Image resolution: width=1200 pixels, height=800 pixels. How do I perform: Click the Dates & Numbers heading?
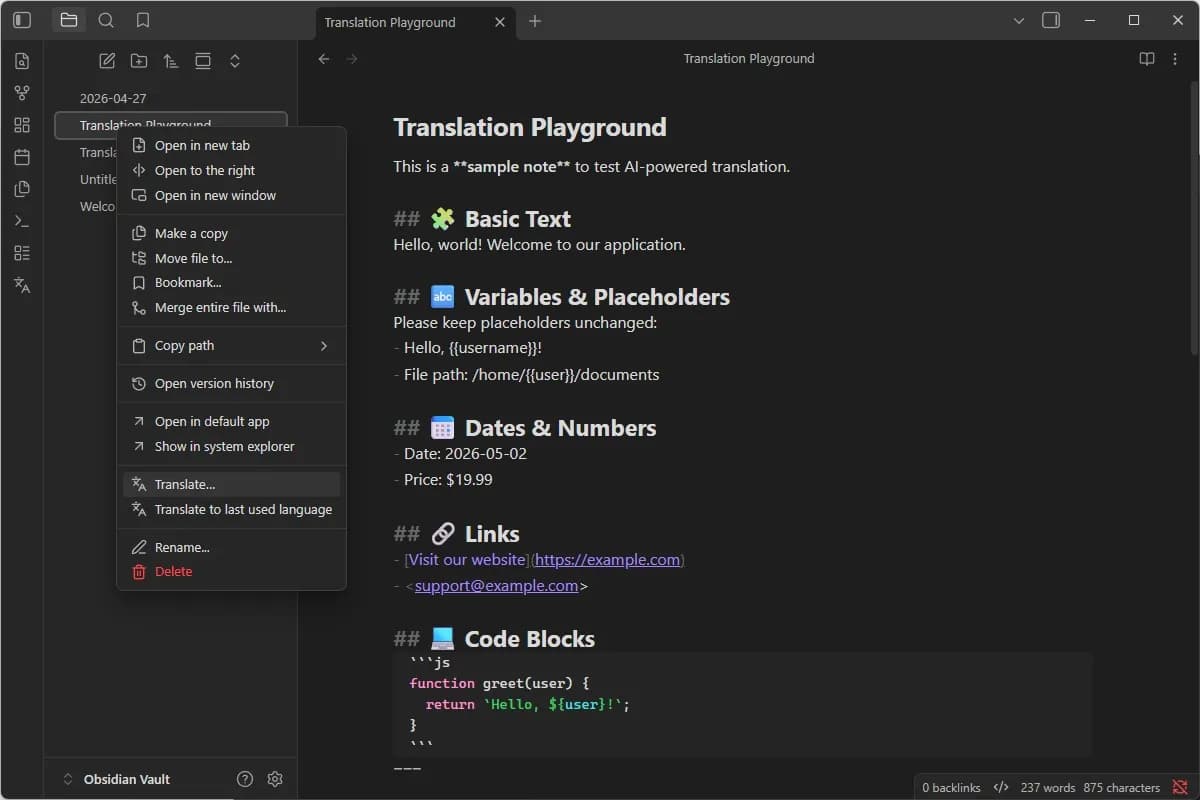pos(560,428)
